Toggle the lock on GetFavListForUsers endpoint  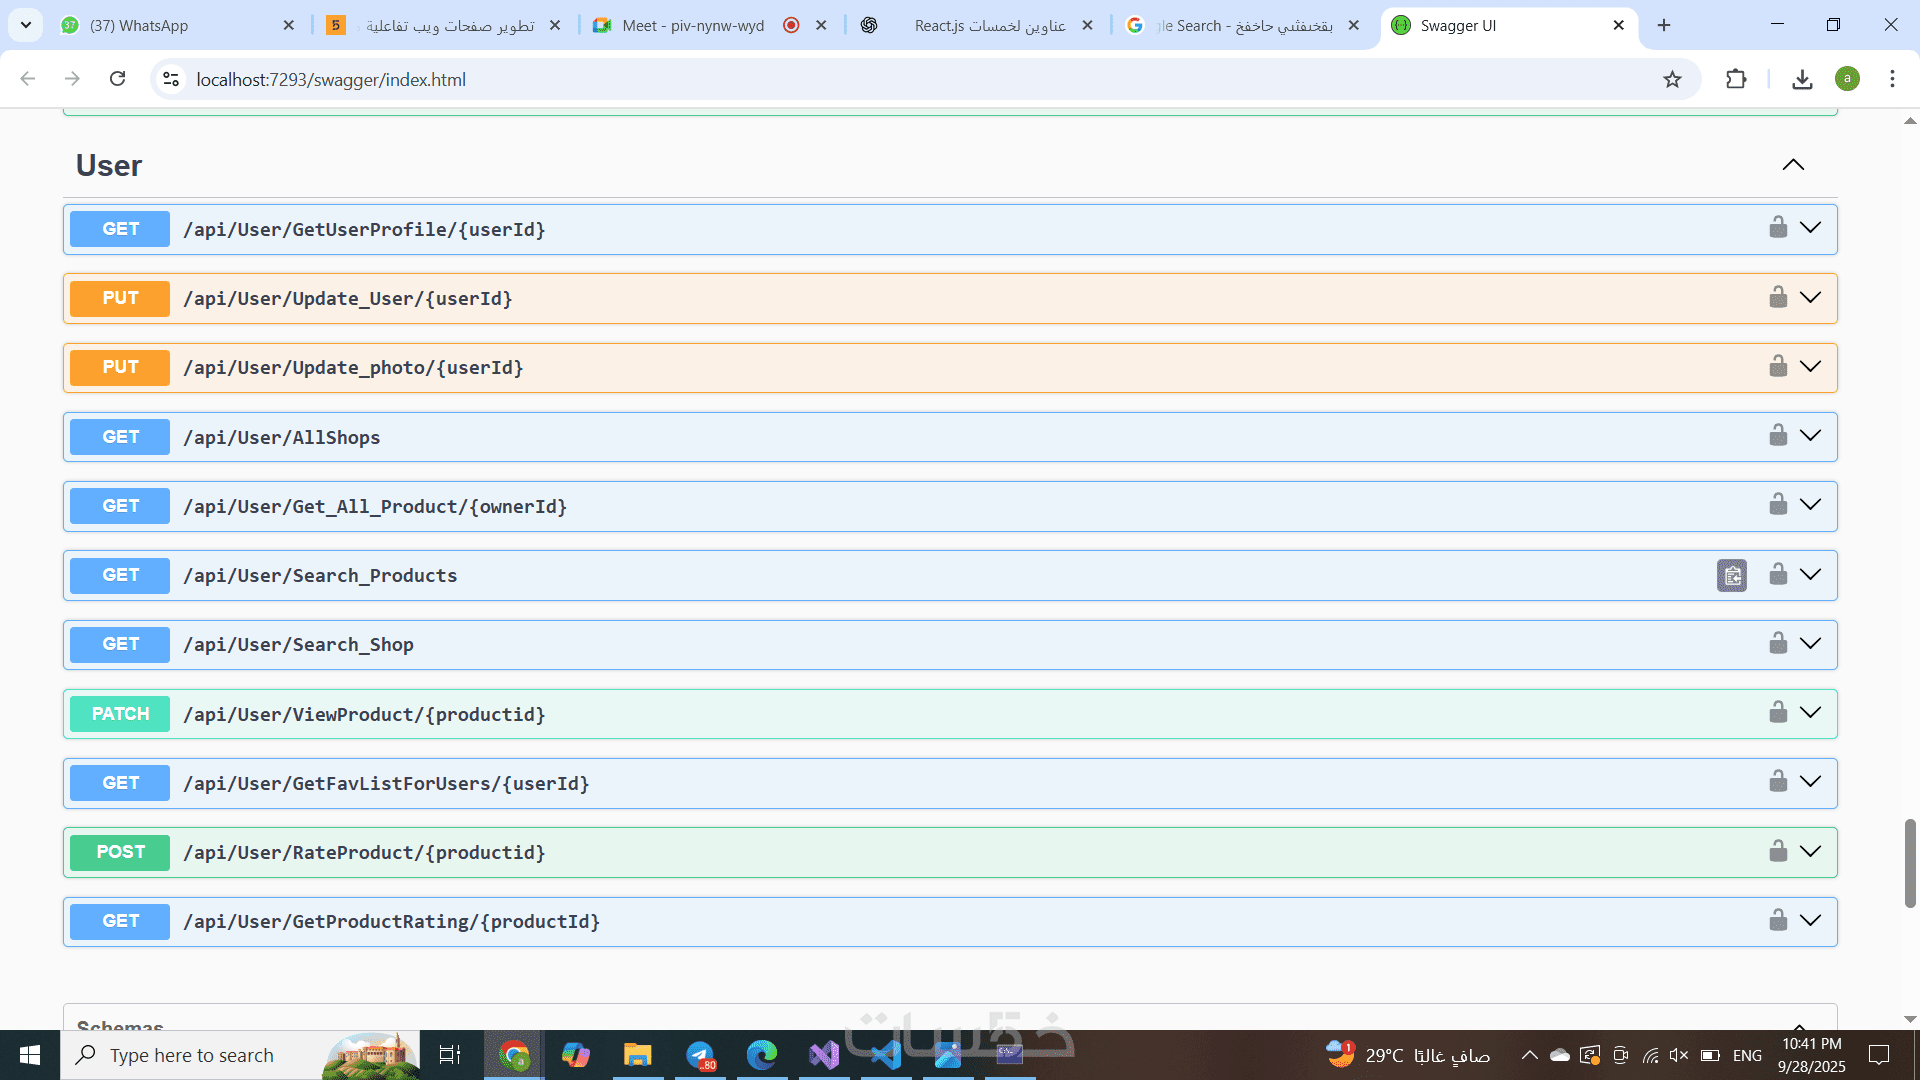[1777, 781]
